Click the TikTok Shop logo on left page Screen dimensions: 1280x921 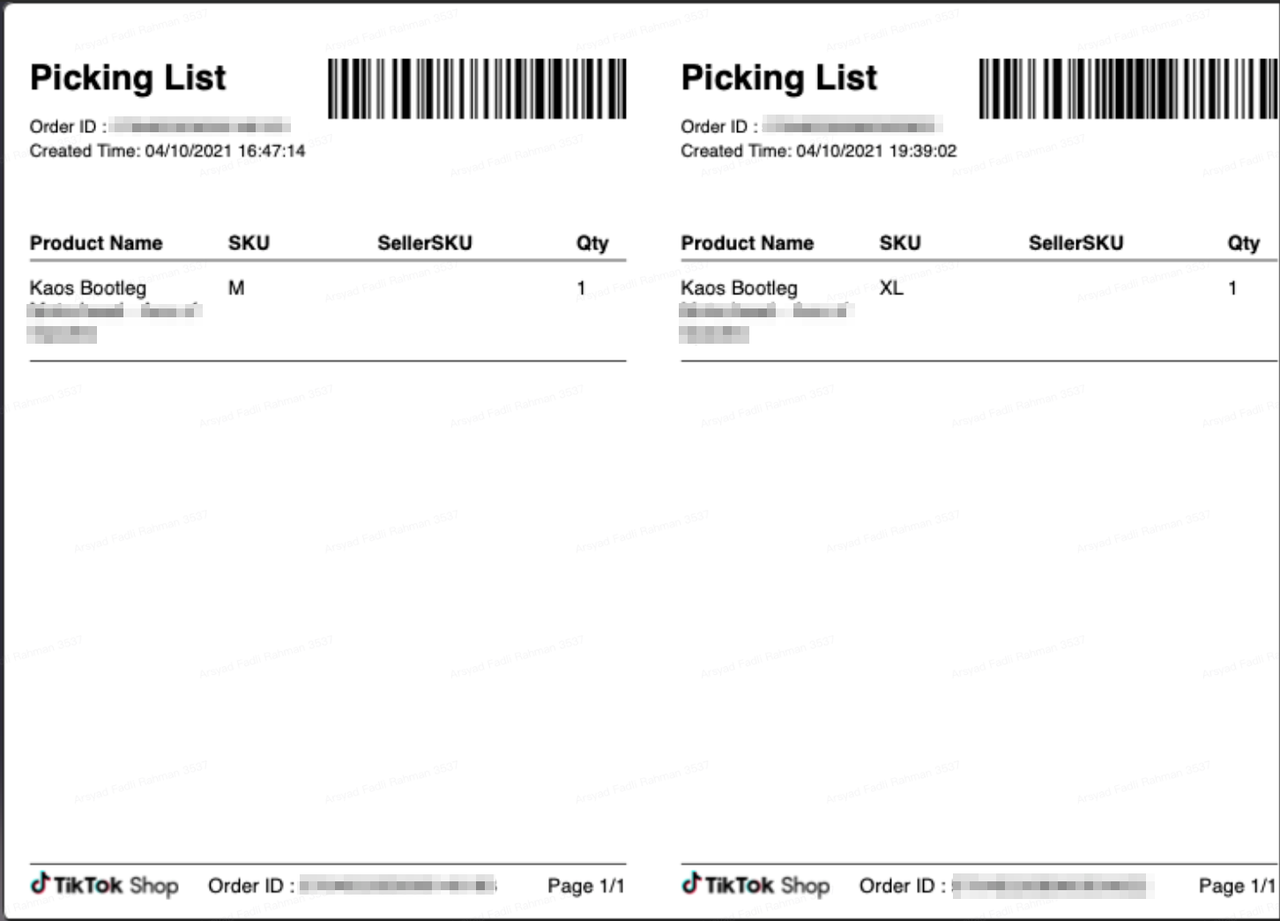click(x=104, y=885)
